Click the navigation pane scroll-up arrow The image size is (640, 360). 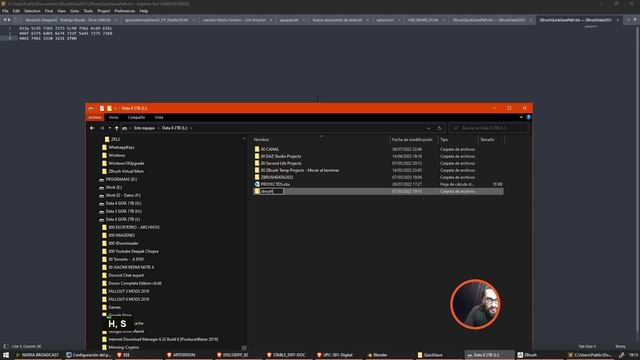244,139
